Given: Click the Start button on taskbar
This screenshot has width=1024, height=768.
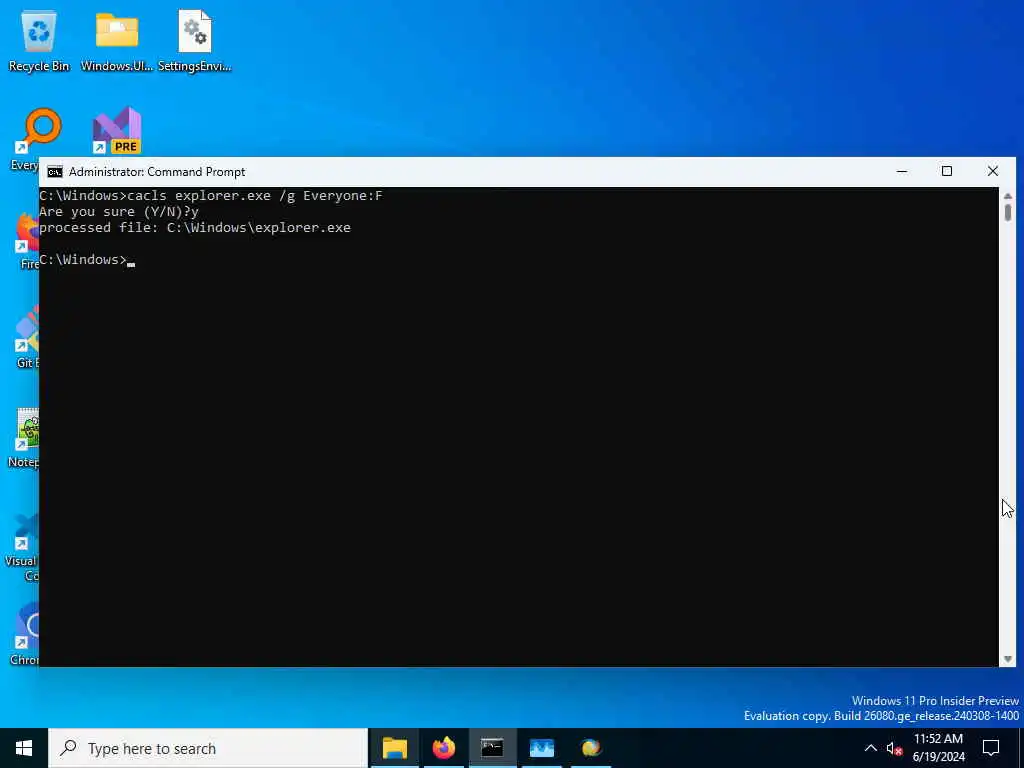Looking at the screenshot, I should pyautogui.click(x=24, y=748).
